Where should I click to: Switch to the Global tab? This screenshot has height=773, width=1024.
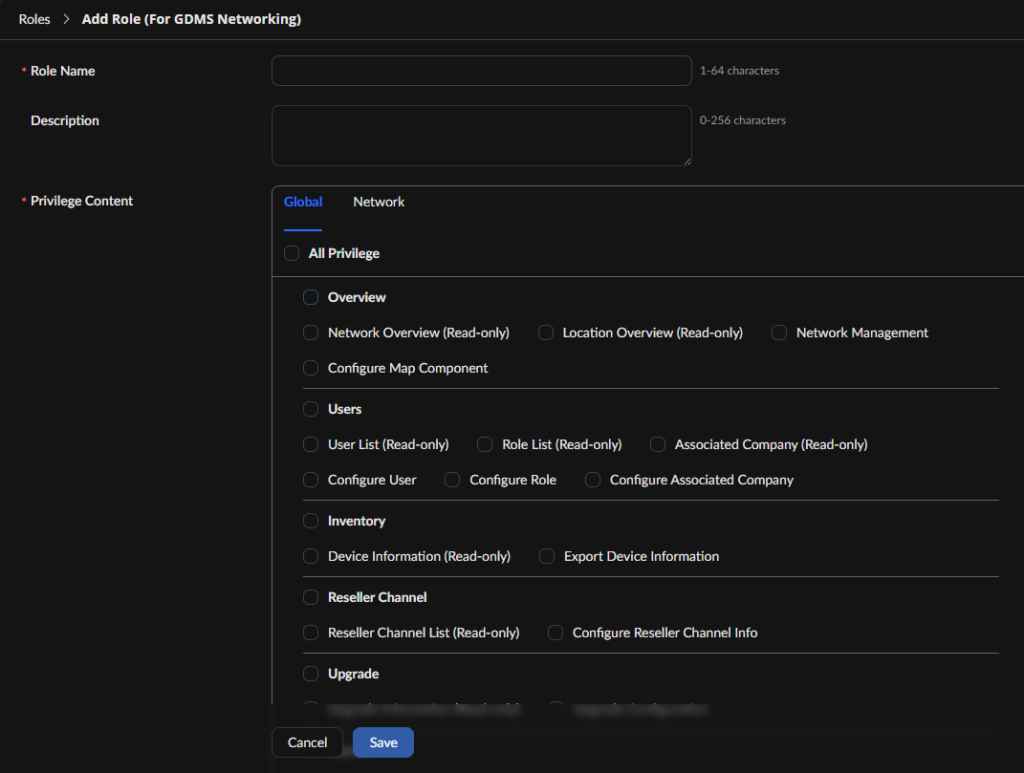[x=303, y=202]
